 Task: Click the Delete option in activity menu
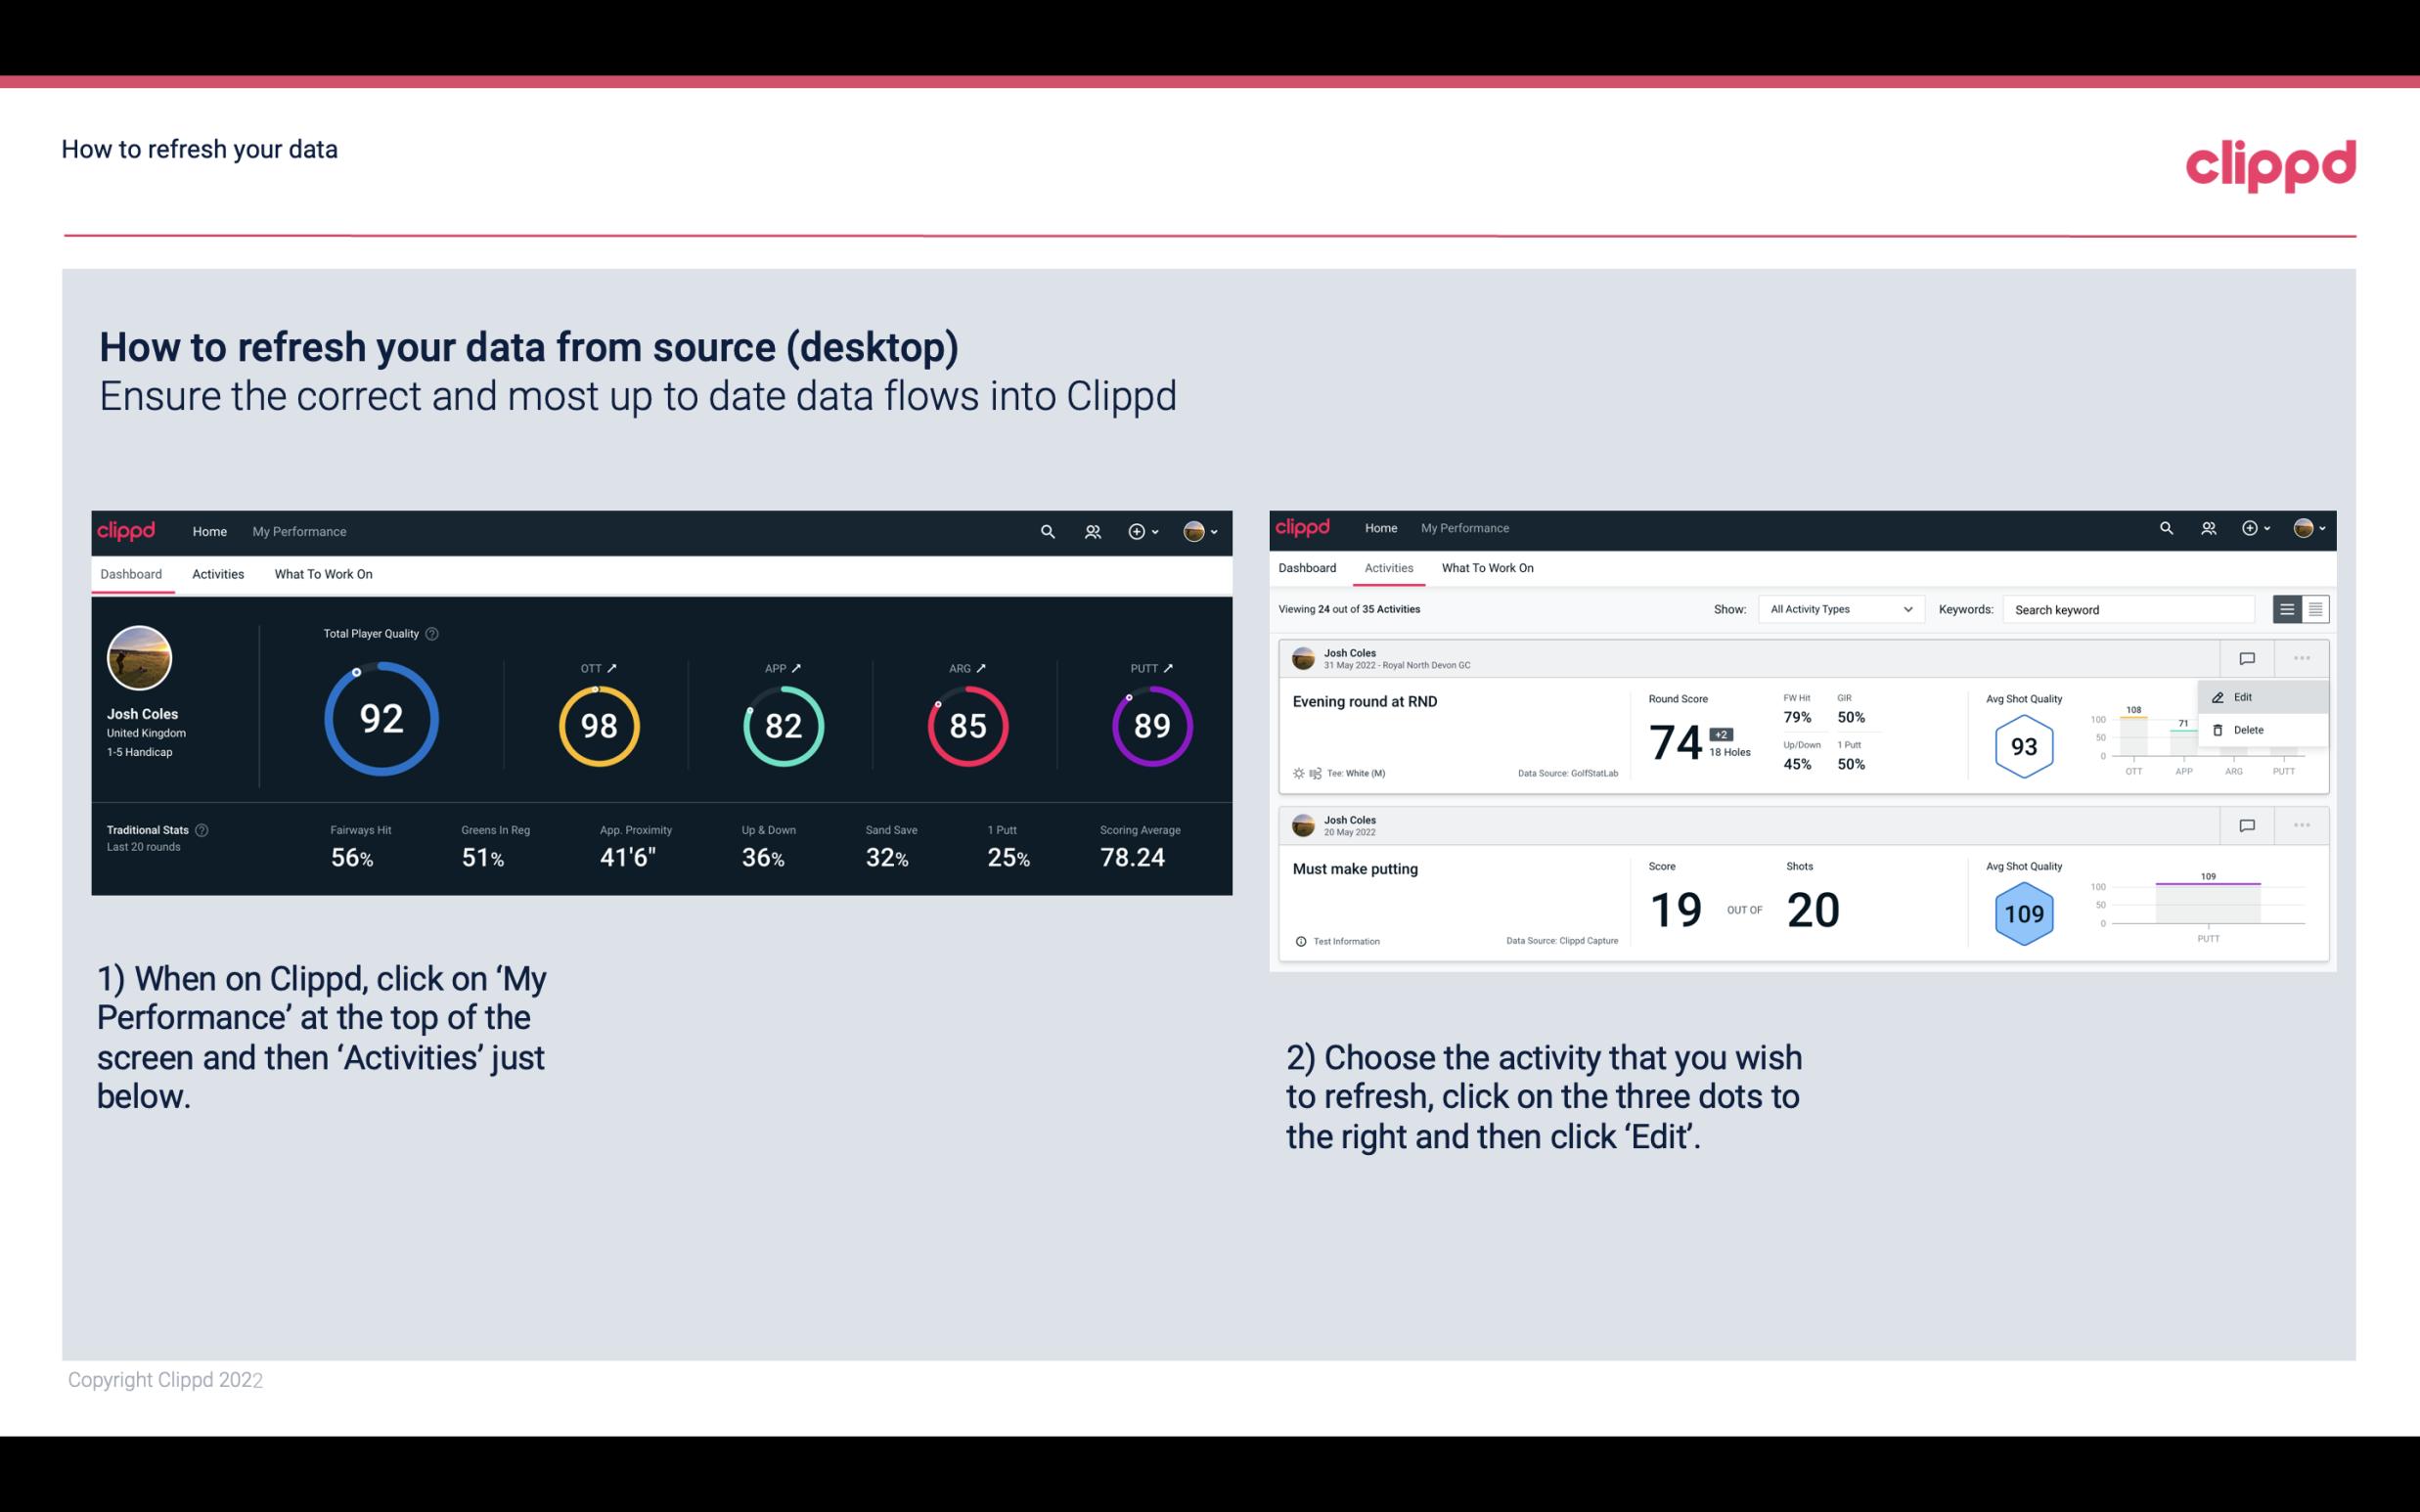click(2251, 730)
